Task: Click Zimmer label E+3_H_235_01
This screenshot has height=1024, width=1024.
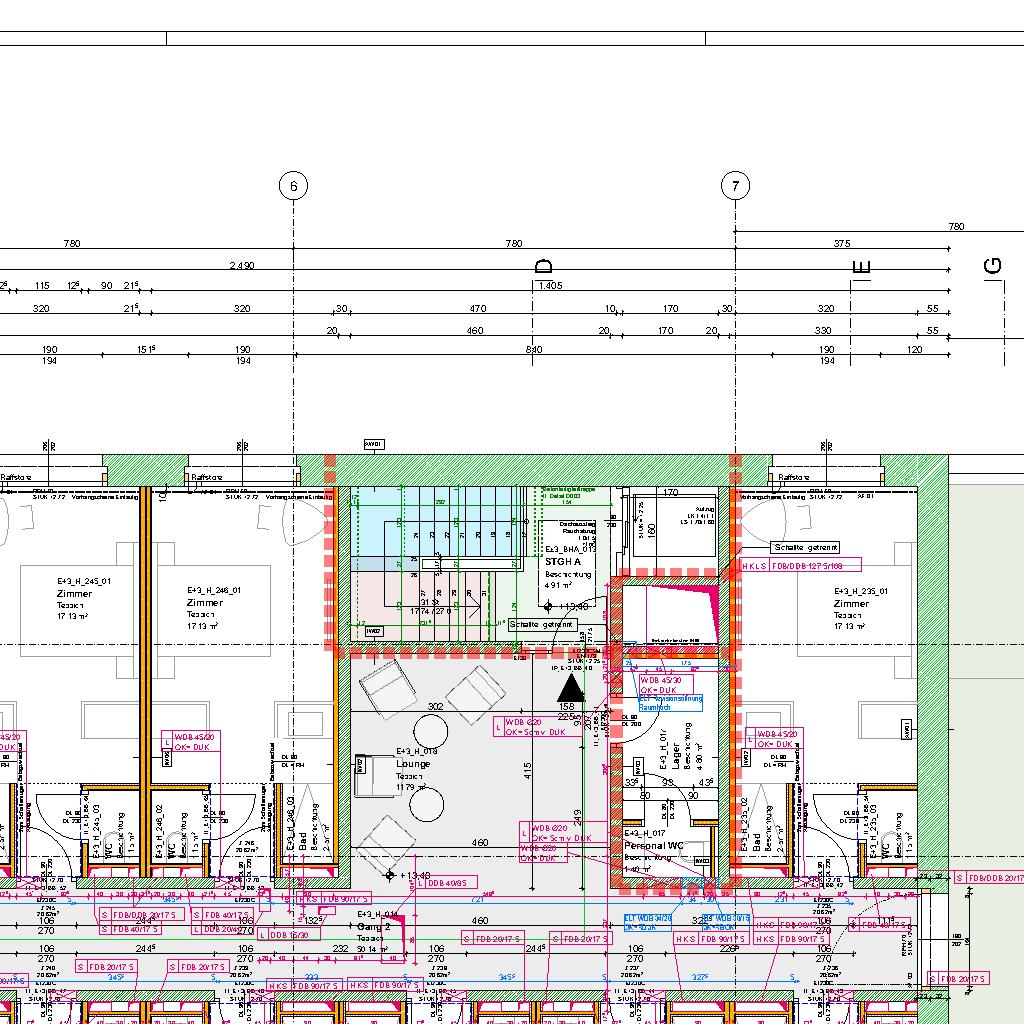Action: click(x=851, y=604)
